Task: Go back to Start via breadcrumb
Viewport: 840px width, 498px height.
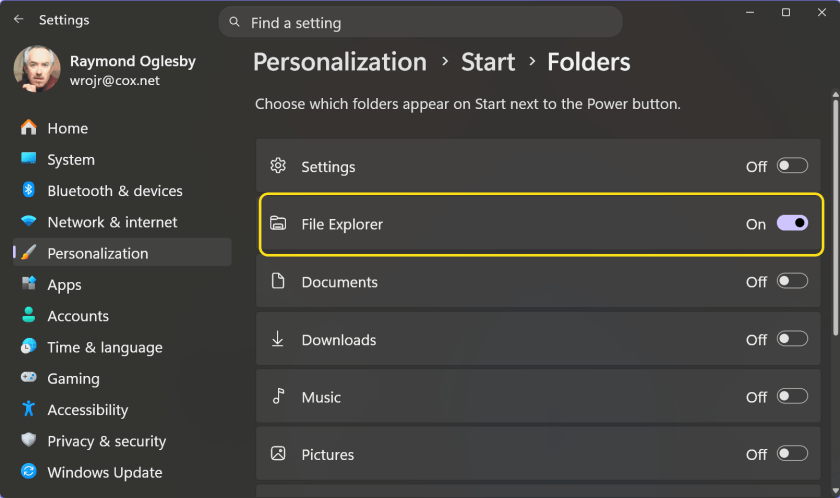Action: click(488, 62)
